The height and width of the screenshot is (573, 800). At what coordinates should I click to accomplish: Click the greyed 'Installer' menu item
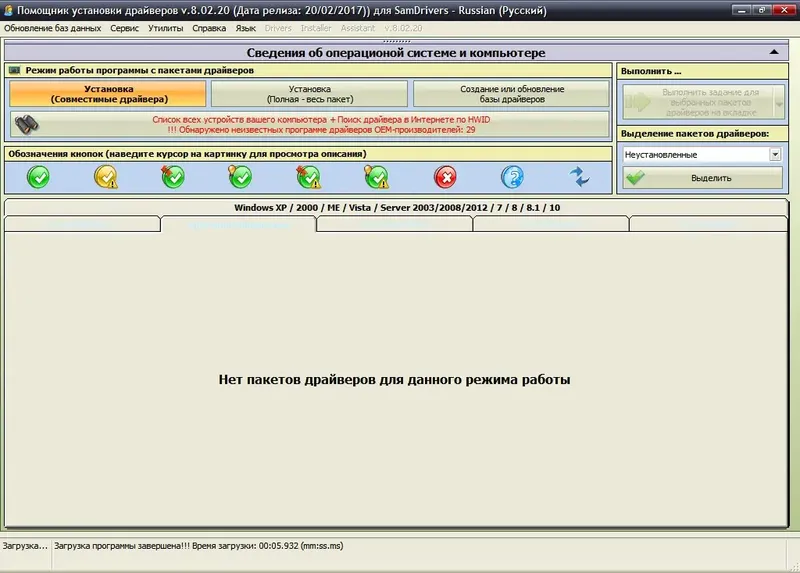click(x=316, y=28)
